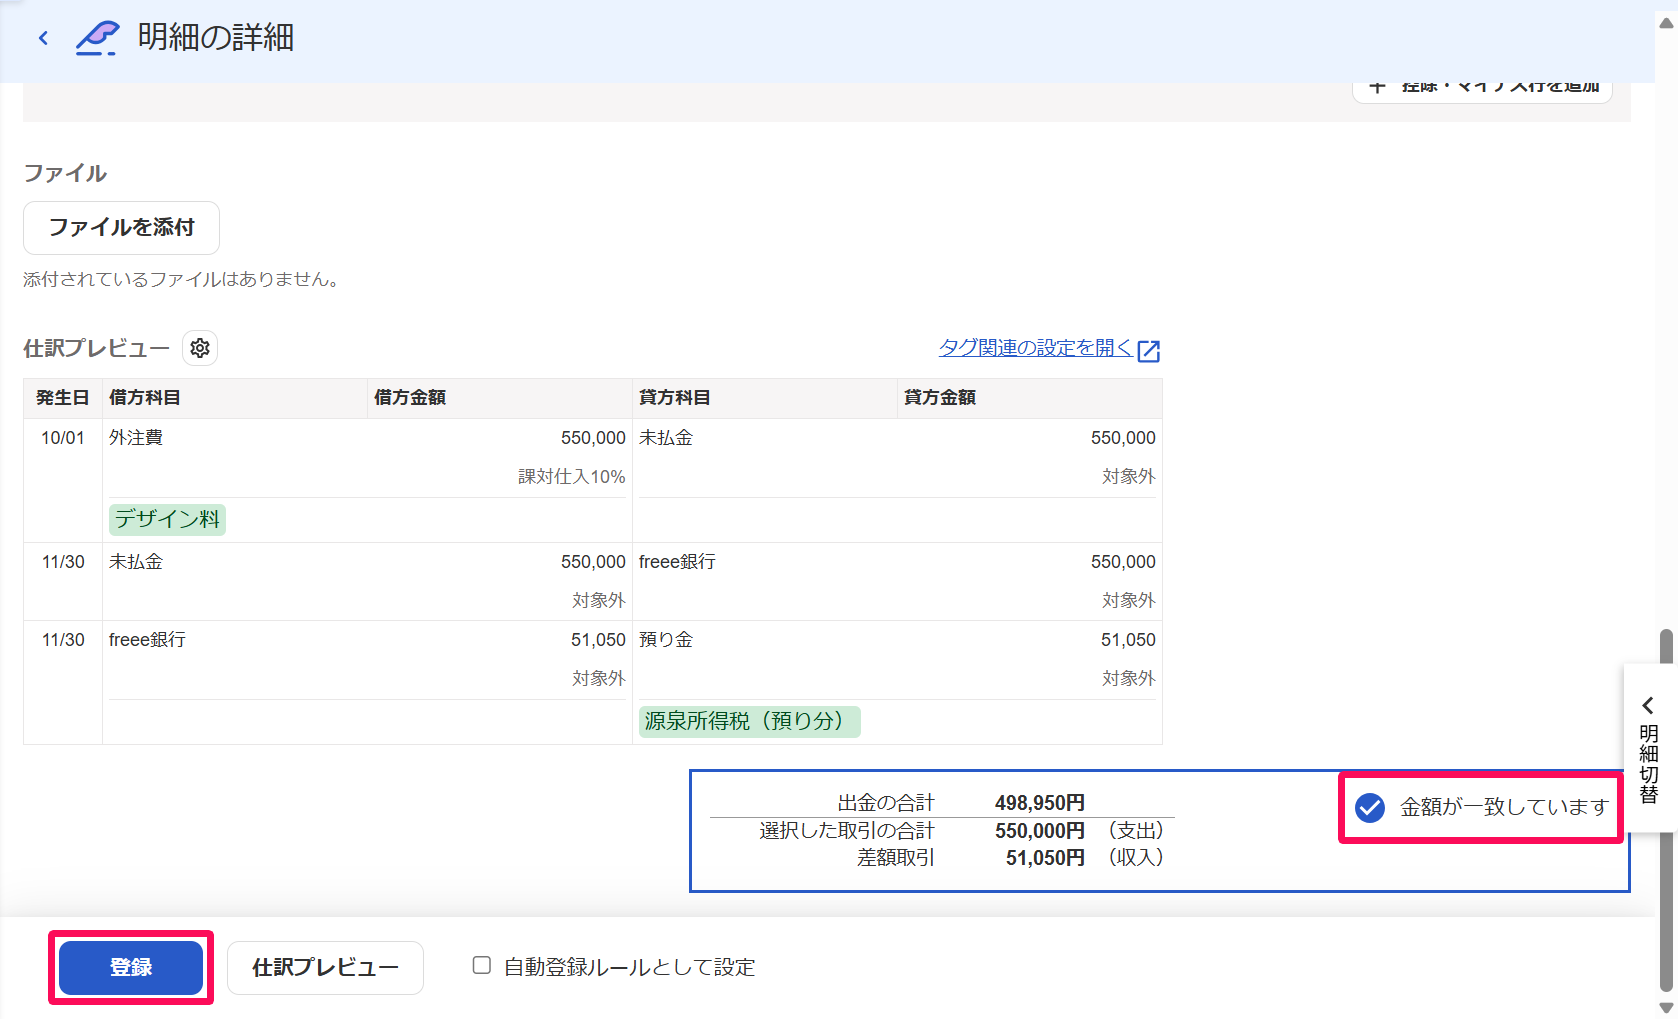
Task: Click the scroll down arrow at the bottom right
Action: (x=1666, y=1008)
